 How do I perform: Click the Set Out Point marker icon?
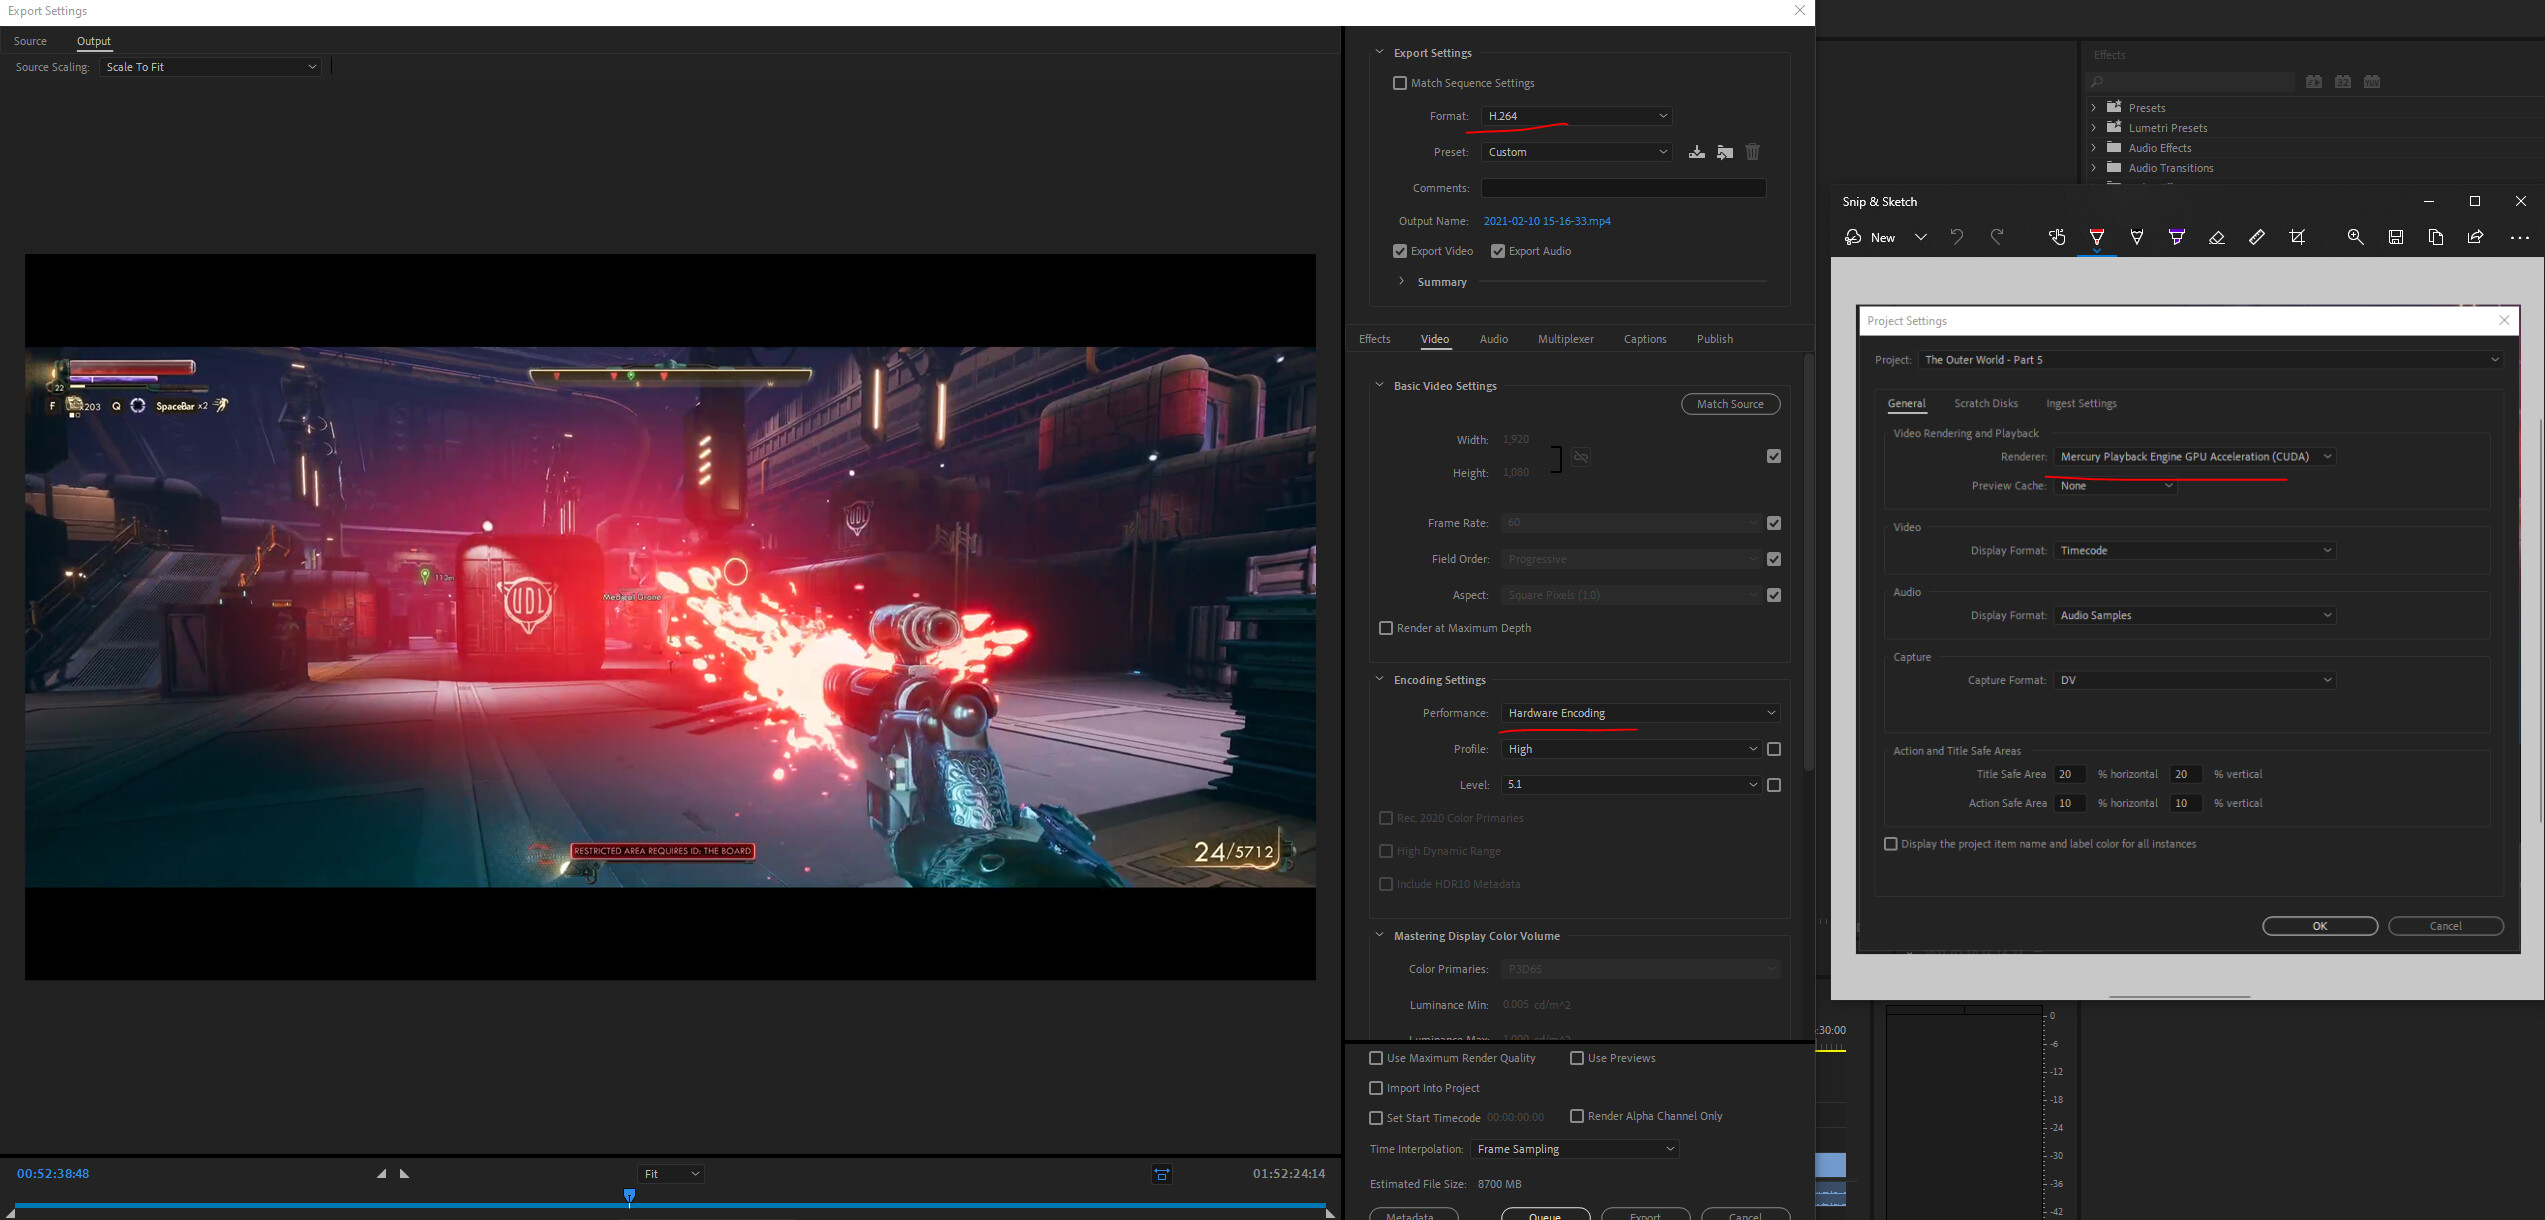[405, 1174]
